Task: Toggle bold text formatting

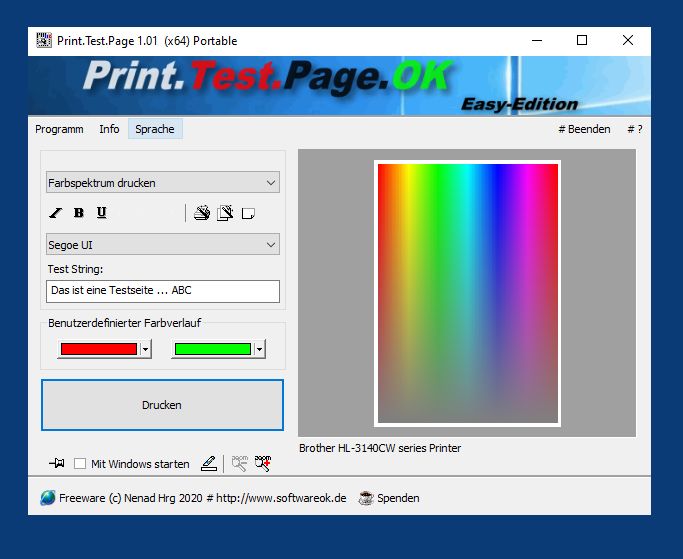Action: (79, 213)
